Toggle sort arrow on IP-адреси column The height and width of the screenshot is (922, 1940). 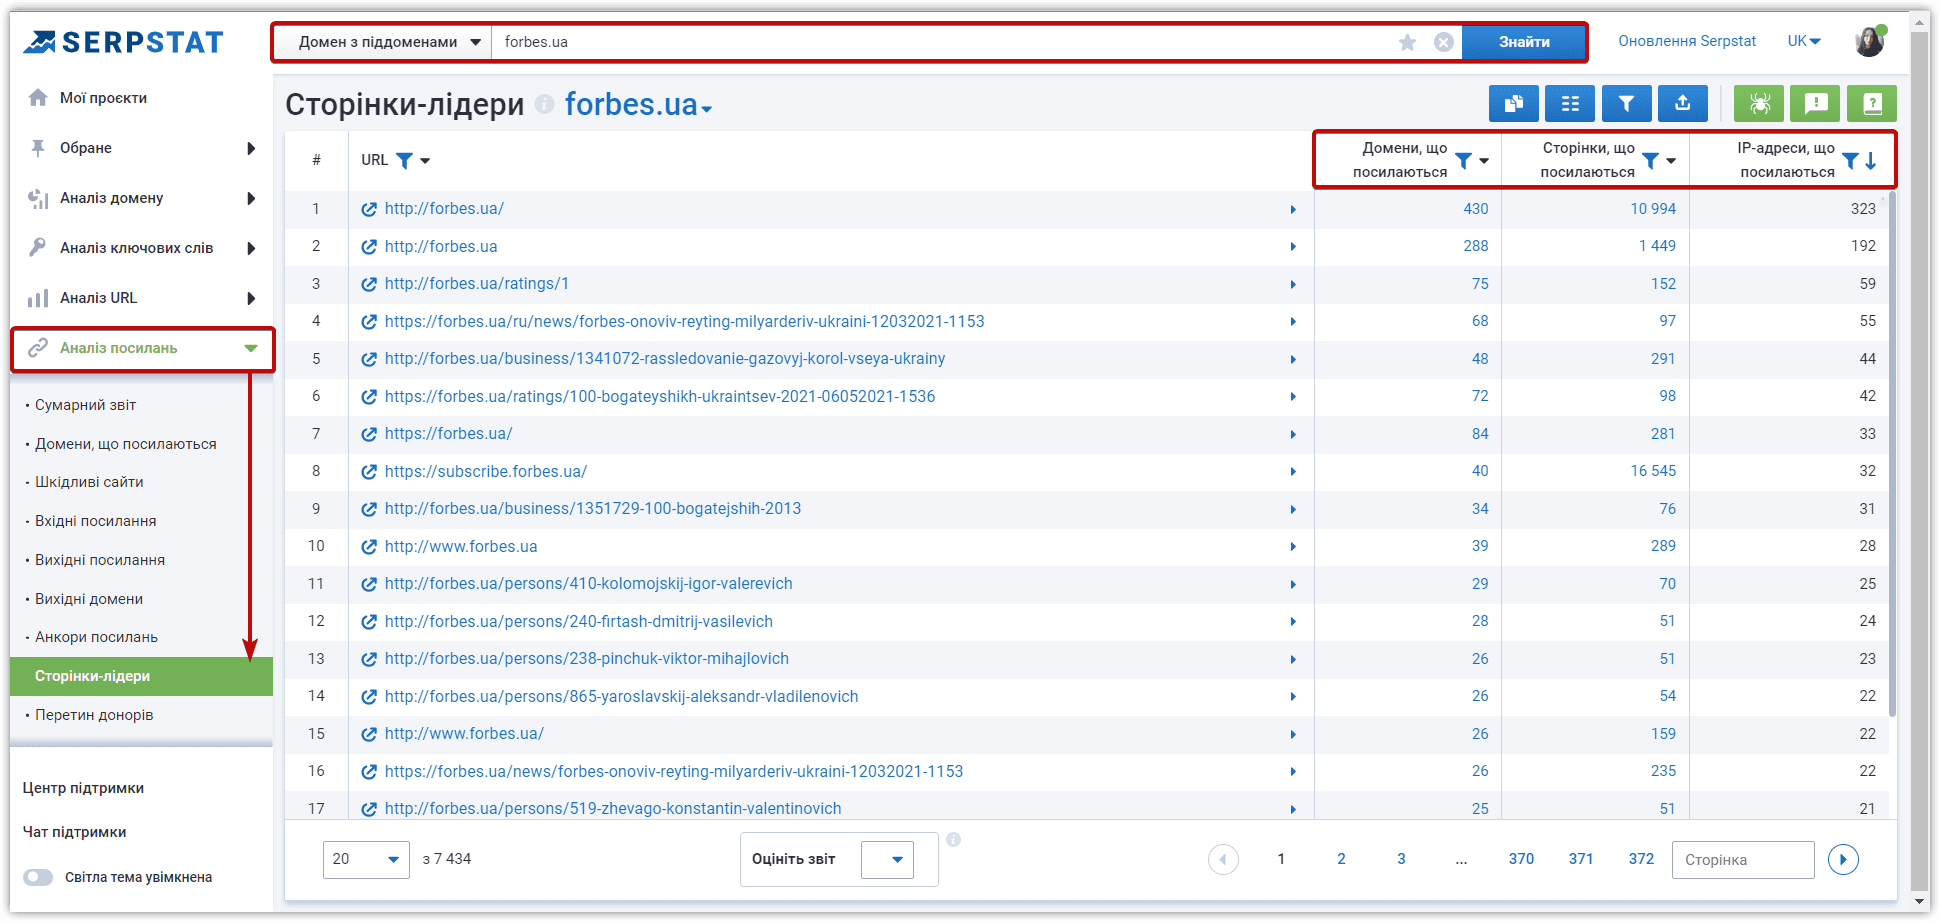click(x=1871, y=160)
